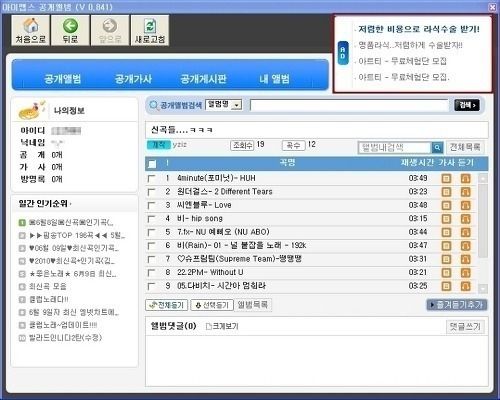Click the 즐겨듣기추가 favorites button

[x=457, y=305]
